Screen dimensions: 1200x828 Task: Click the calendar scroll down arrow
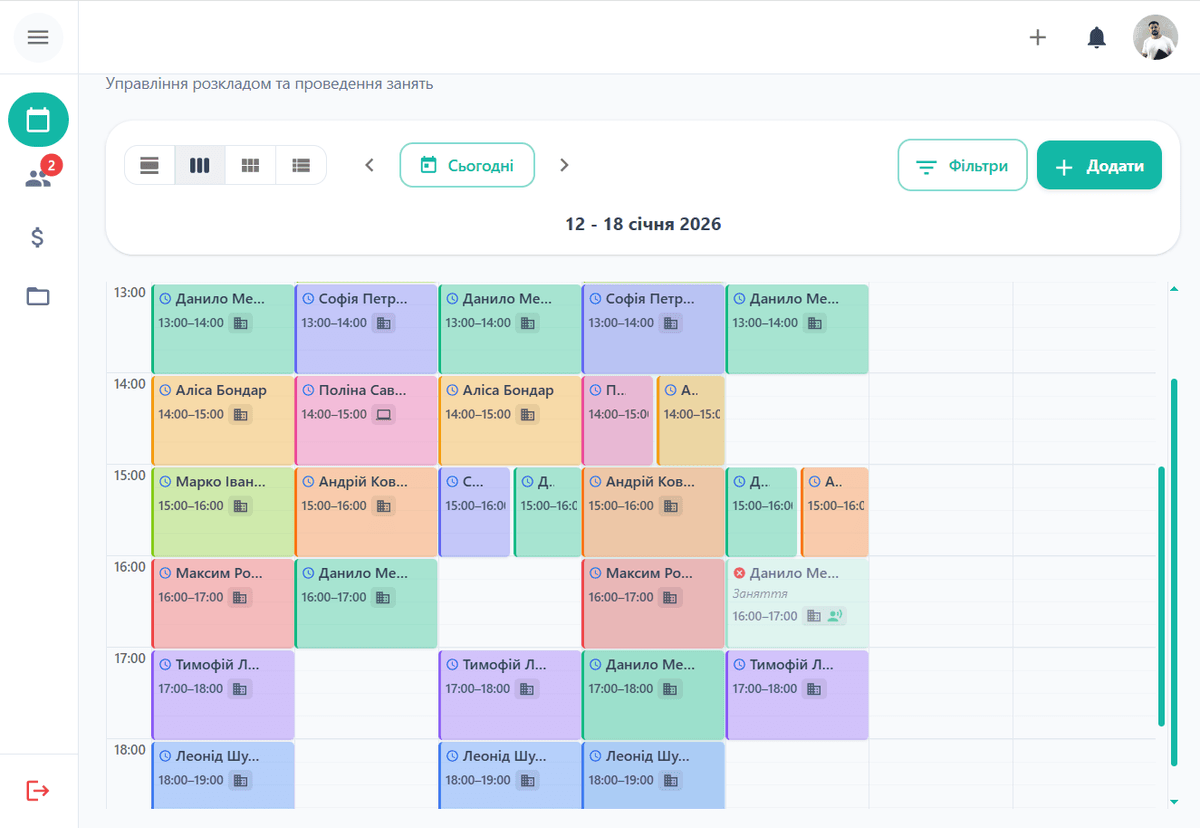[x=1173, y=801]
